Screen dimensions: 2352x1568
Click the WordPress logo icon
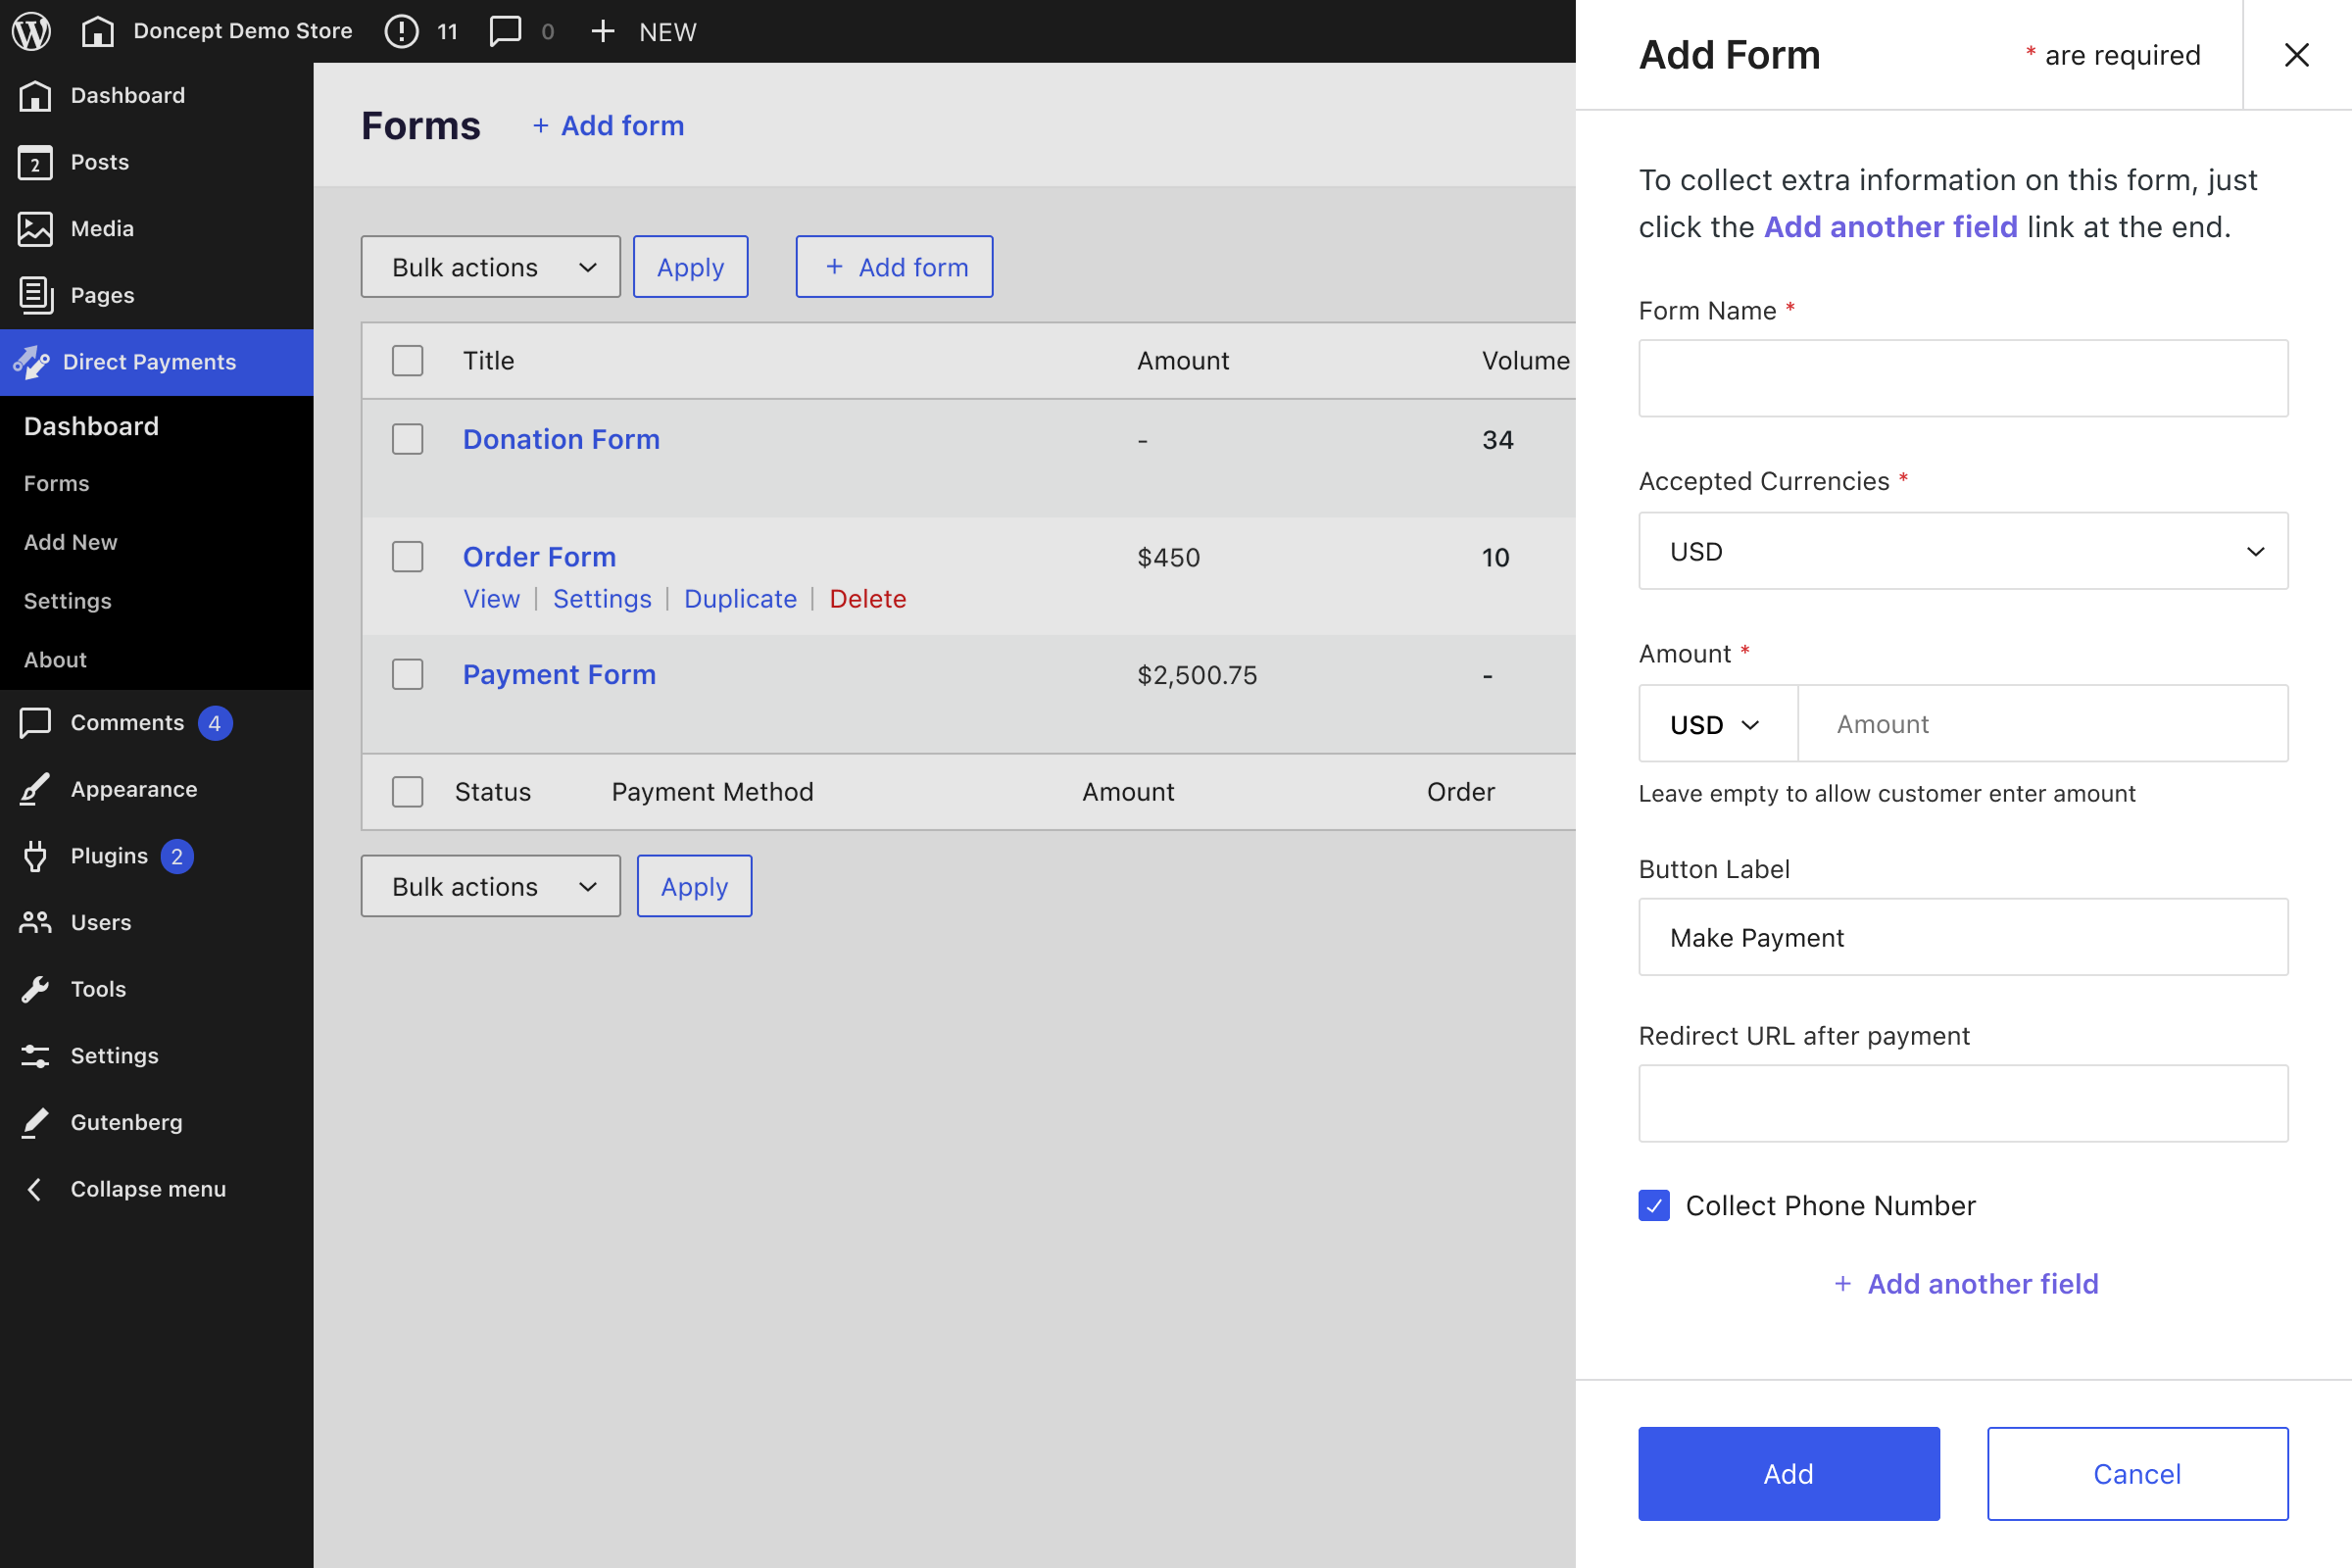(x=31, y=31)
